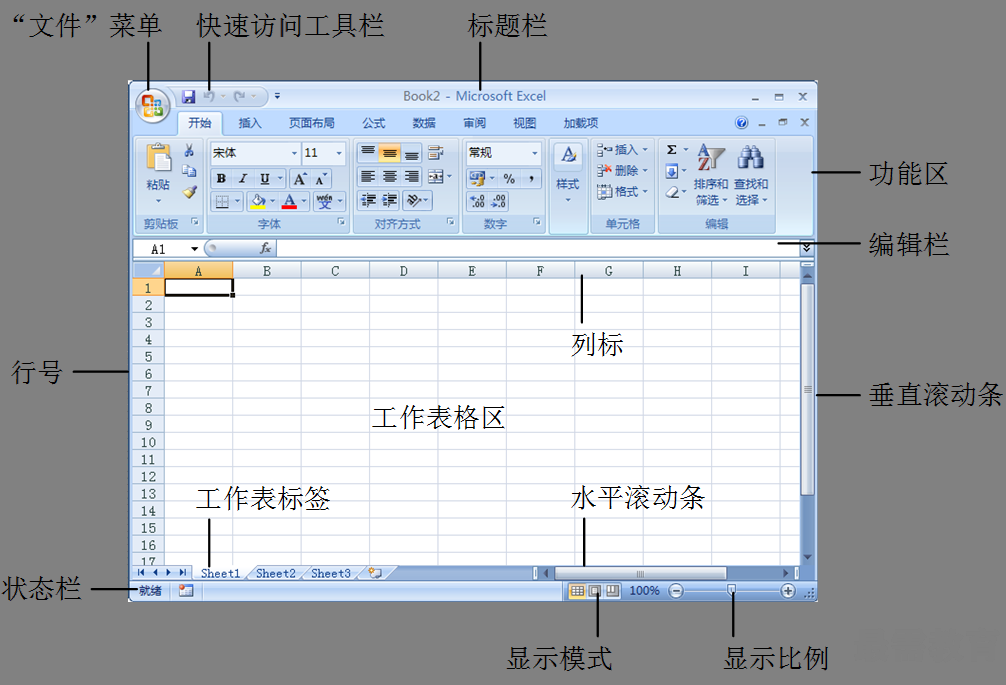Toggle Italic formatting
1006x685 pixels.
point(243,179)
